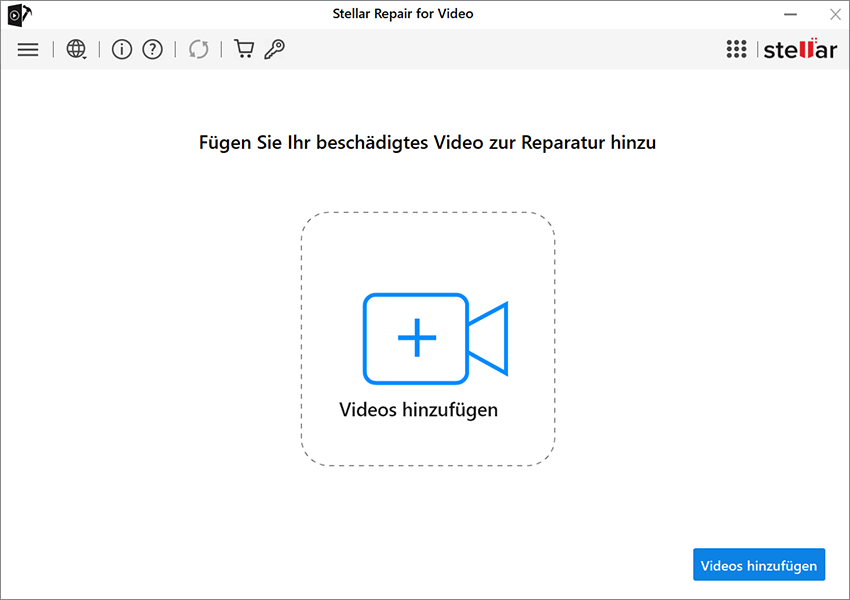850x600 pixels.
Task: Click the dashed drop zone Videos hinzufügen label
Action: 418,410
